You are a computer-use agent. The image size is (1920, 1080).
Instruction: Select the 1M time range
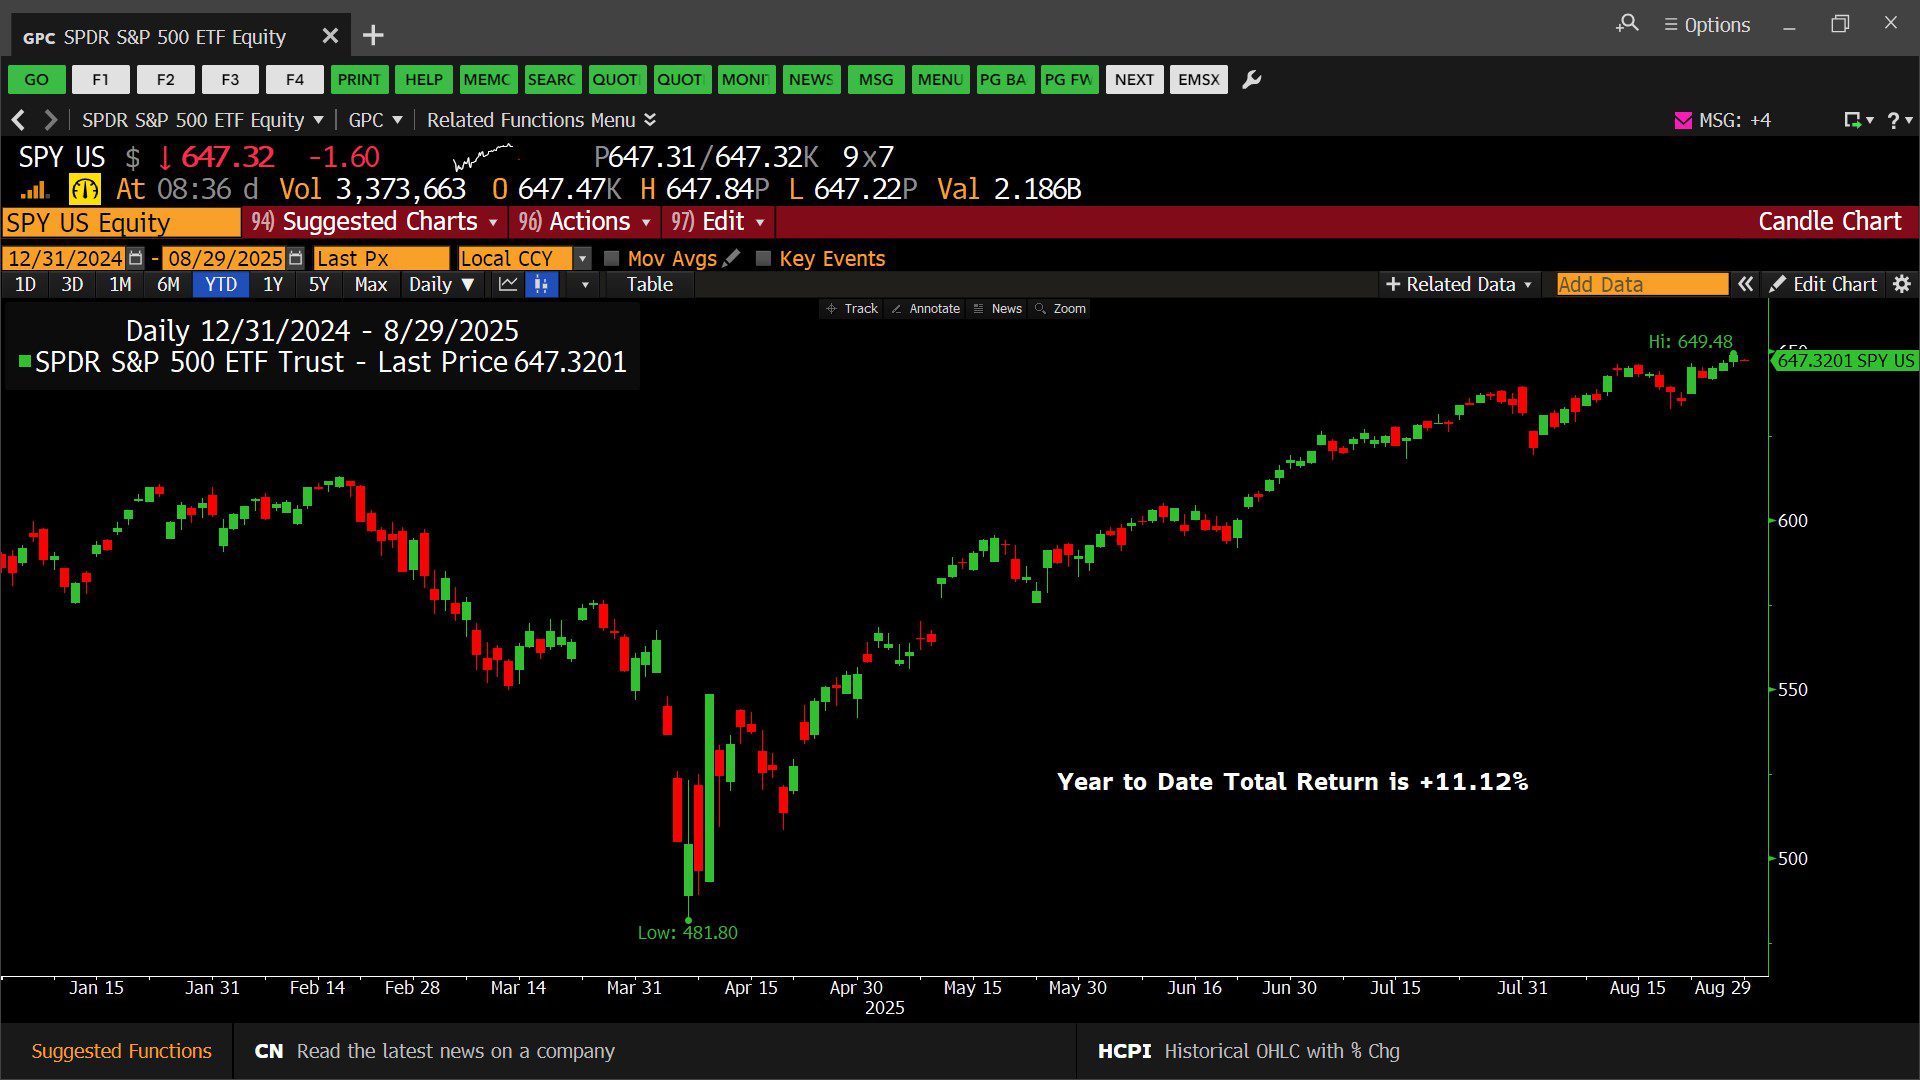click(x=120, y=285)
